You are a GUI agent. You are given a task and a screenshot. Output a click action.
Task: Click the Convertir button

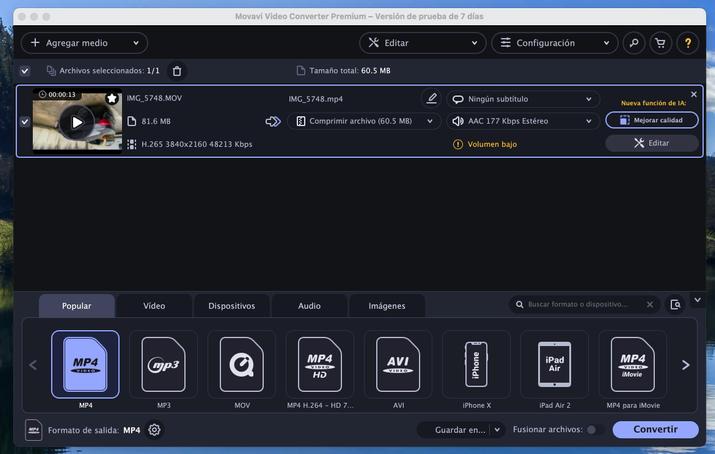click(x=655, y=429)
